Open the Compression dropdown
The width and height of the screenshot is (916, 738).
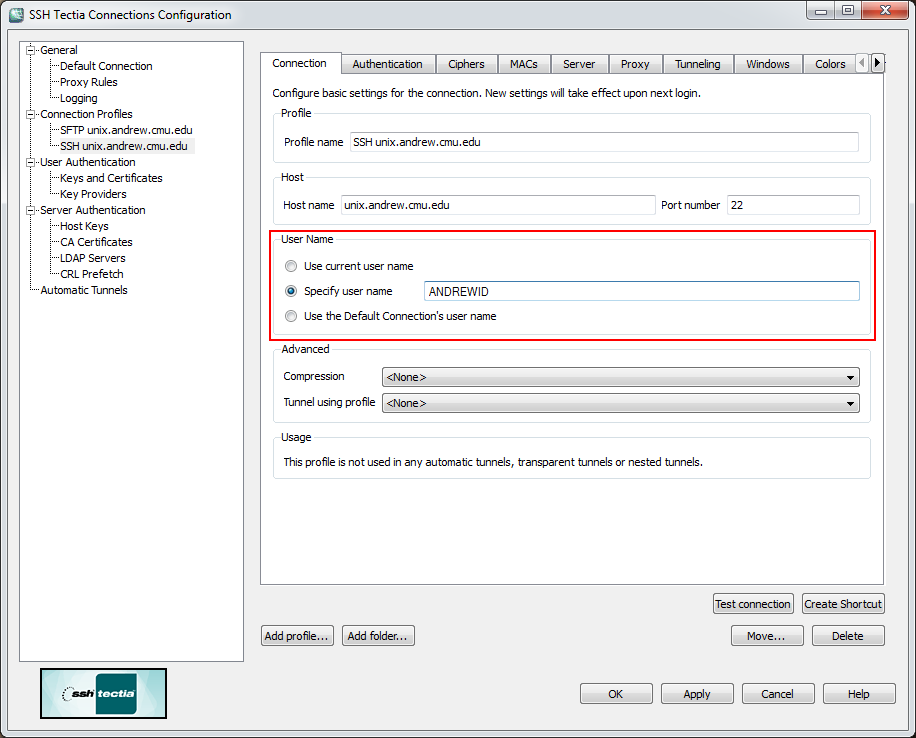620,377
